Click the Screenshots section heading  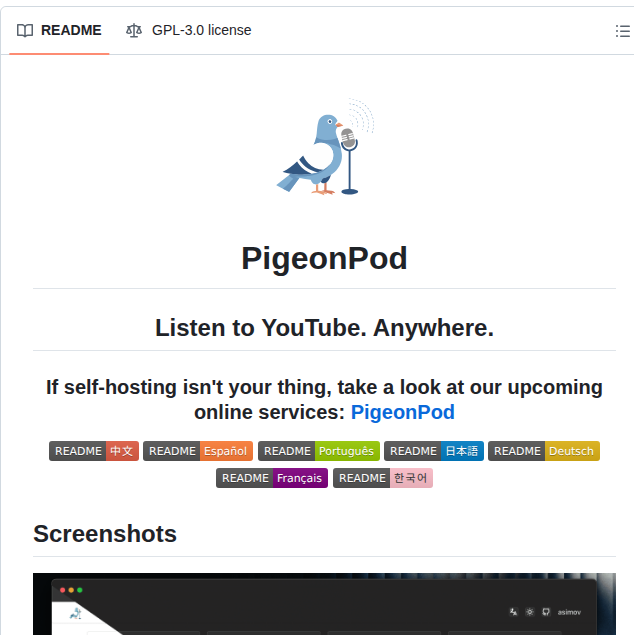[105, 534]
